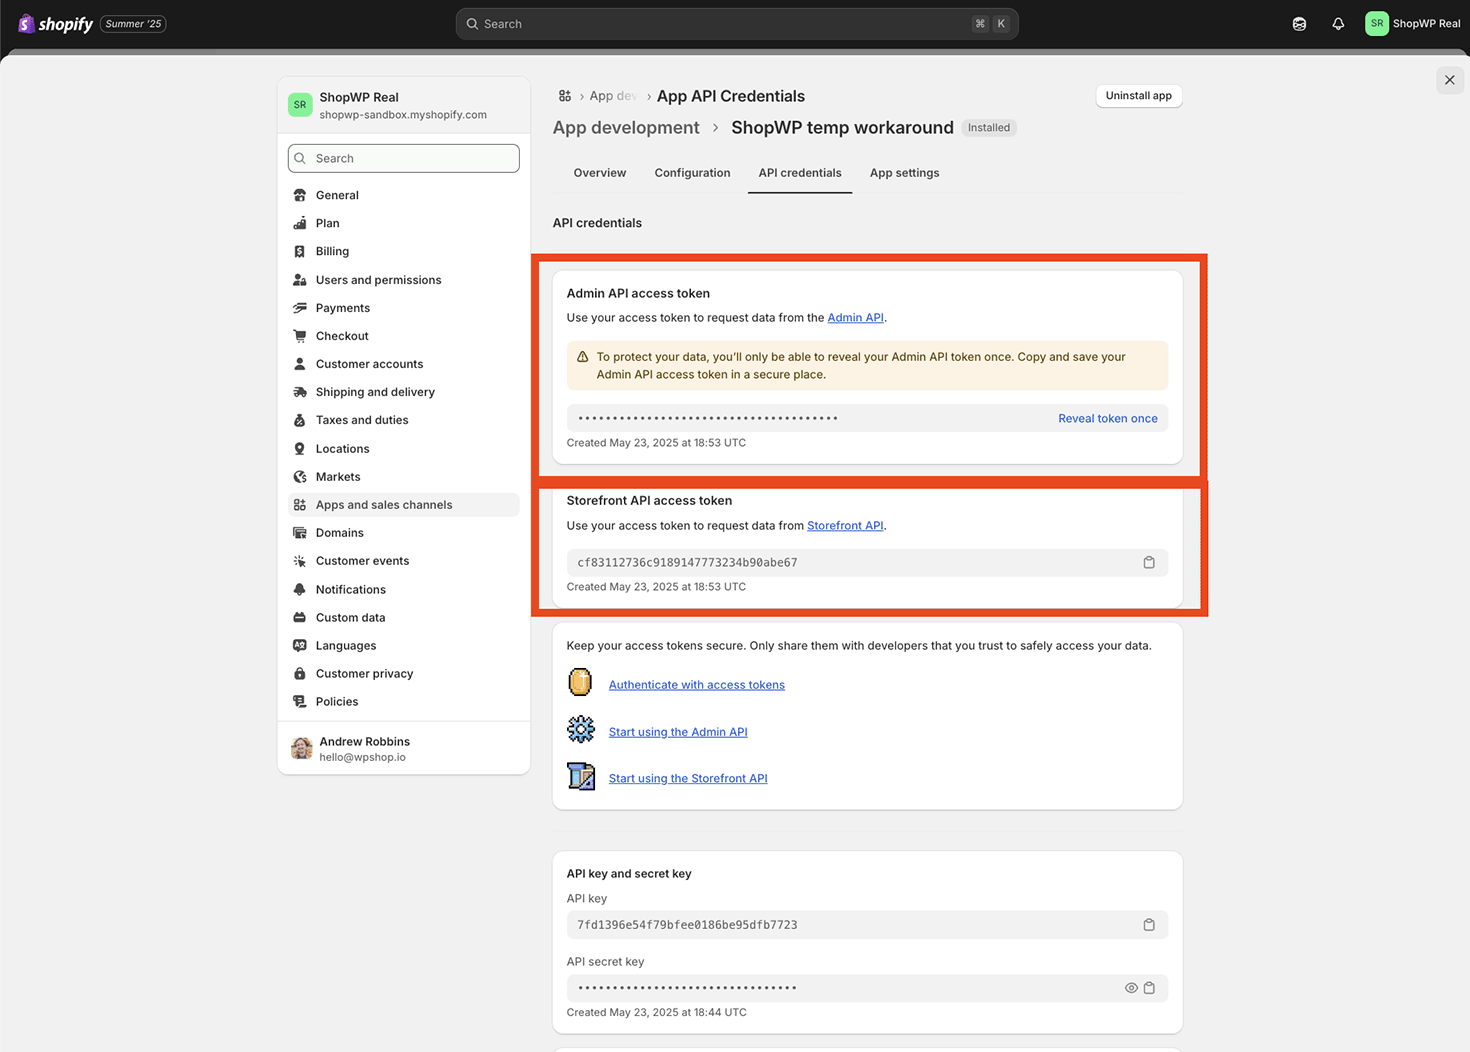Open Billing settings
Image resolution: width=1470 pixels, height=1052 pixels.
(x=404, y=251)
